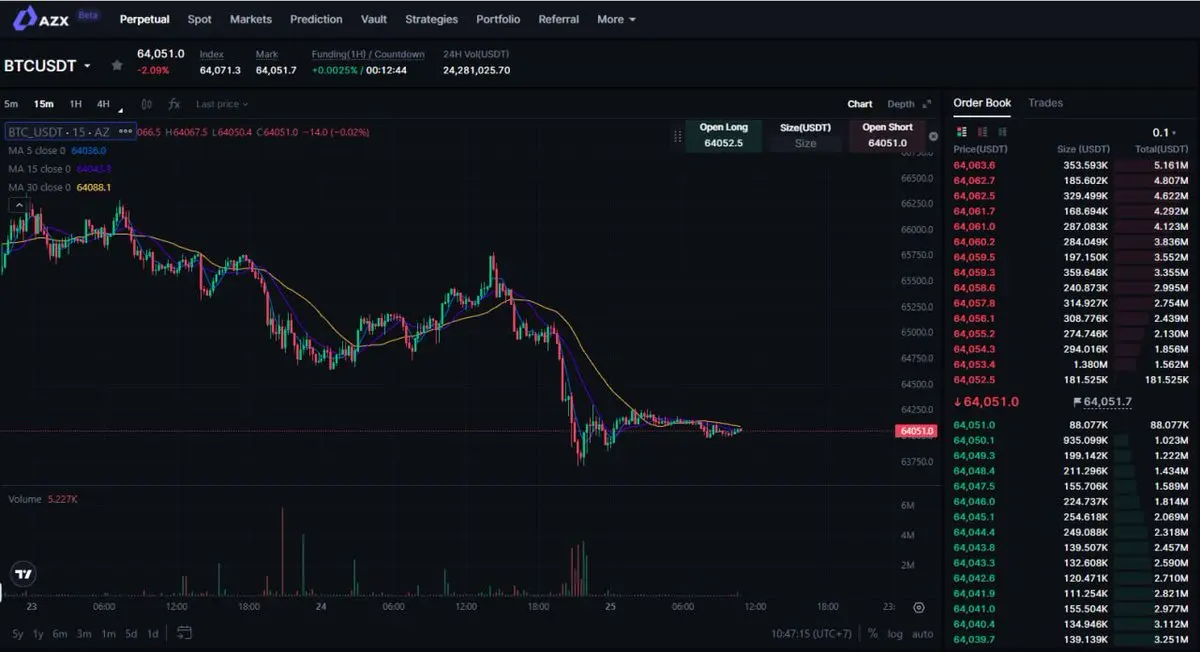Expand more timeframes arrow next to 4H
Screen dimensions: 1200x652
click(121, 109)
